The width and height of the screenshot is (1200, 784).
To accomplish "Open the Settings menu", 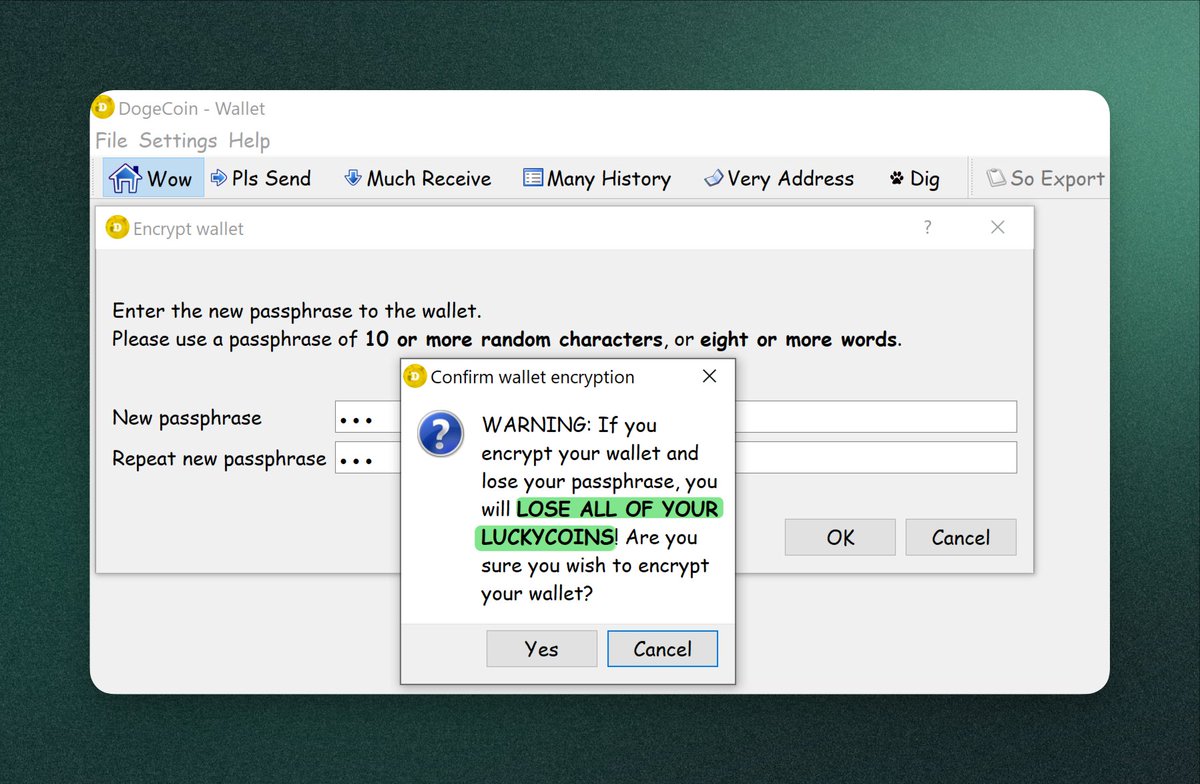I will (178, 140).
